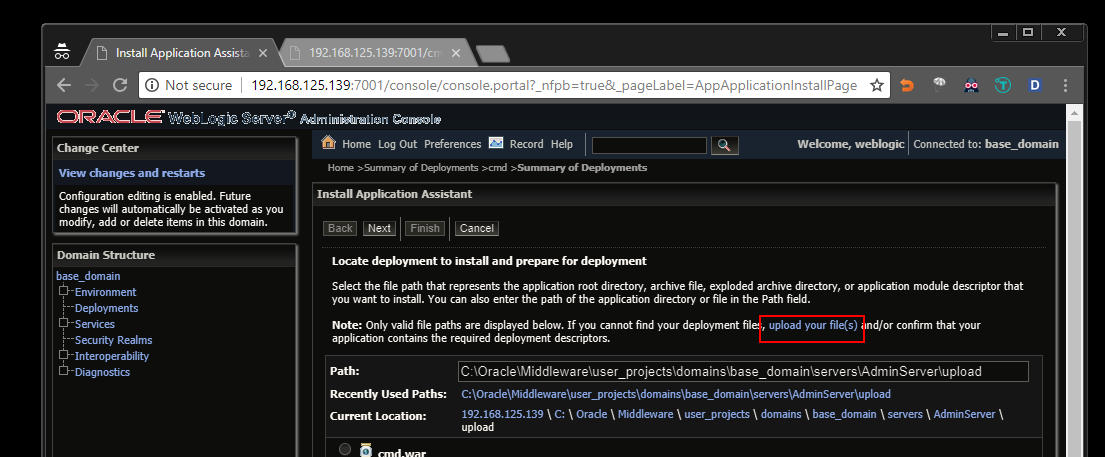Click AdminServer in Current Location path
The height and width of the screenshot is (457, 1105).
tap(964, 414)
